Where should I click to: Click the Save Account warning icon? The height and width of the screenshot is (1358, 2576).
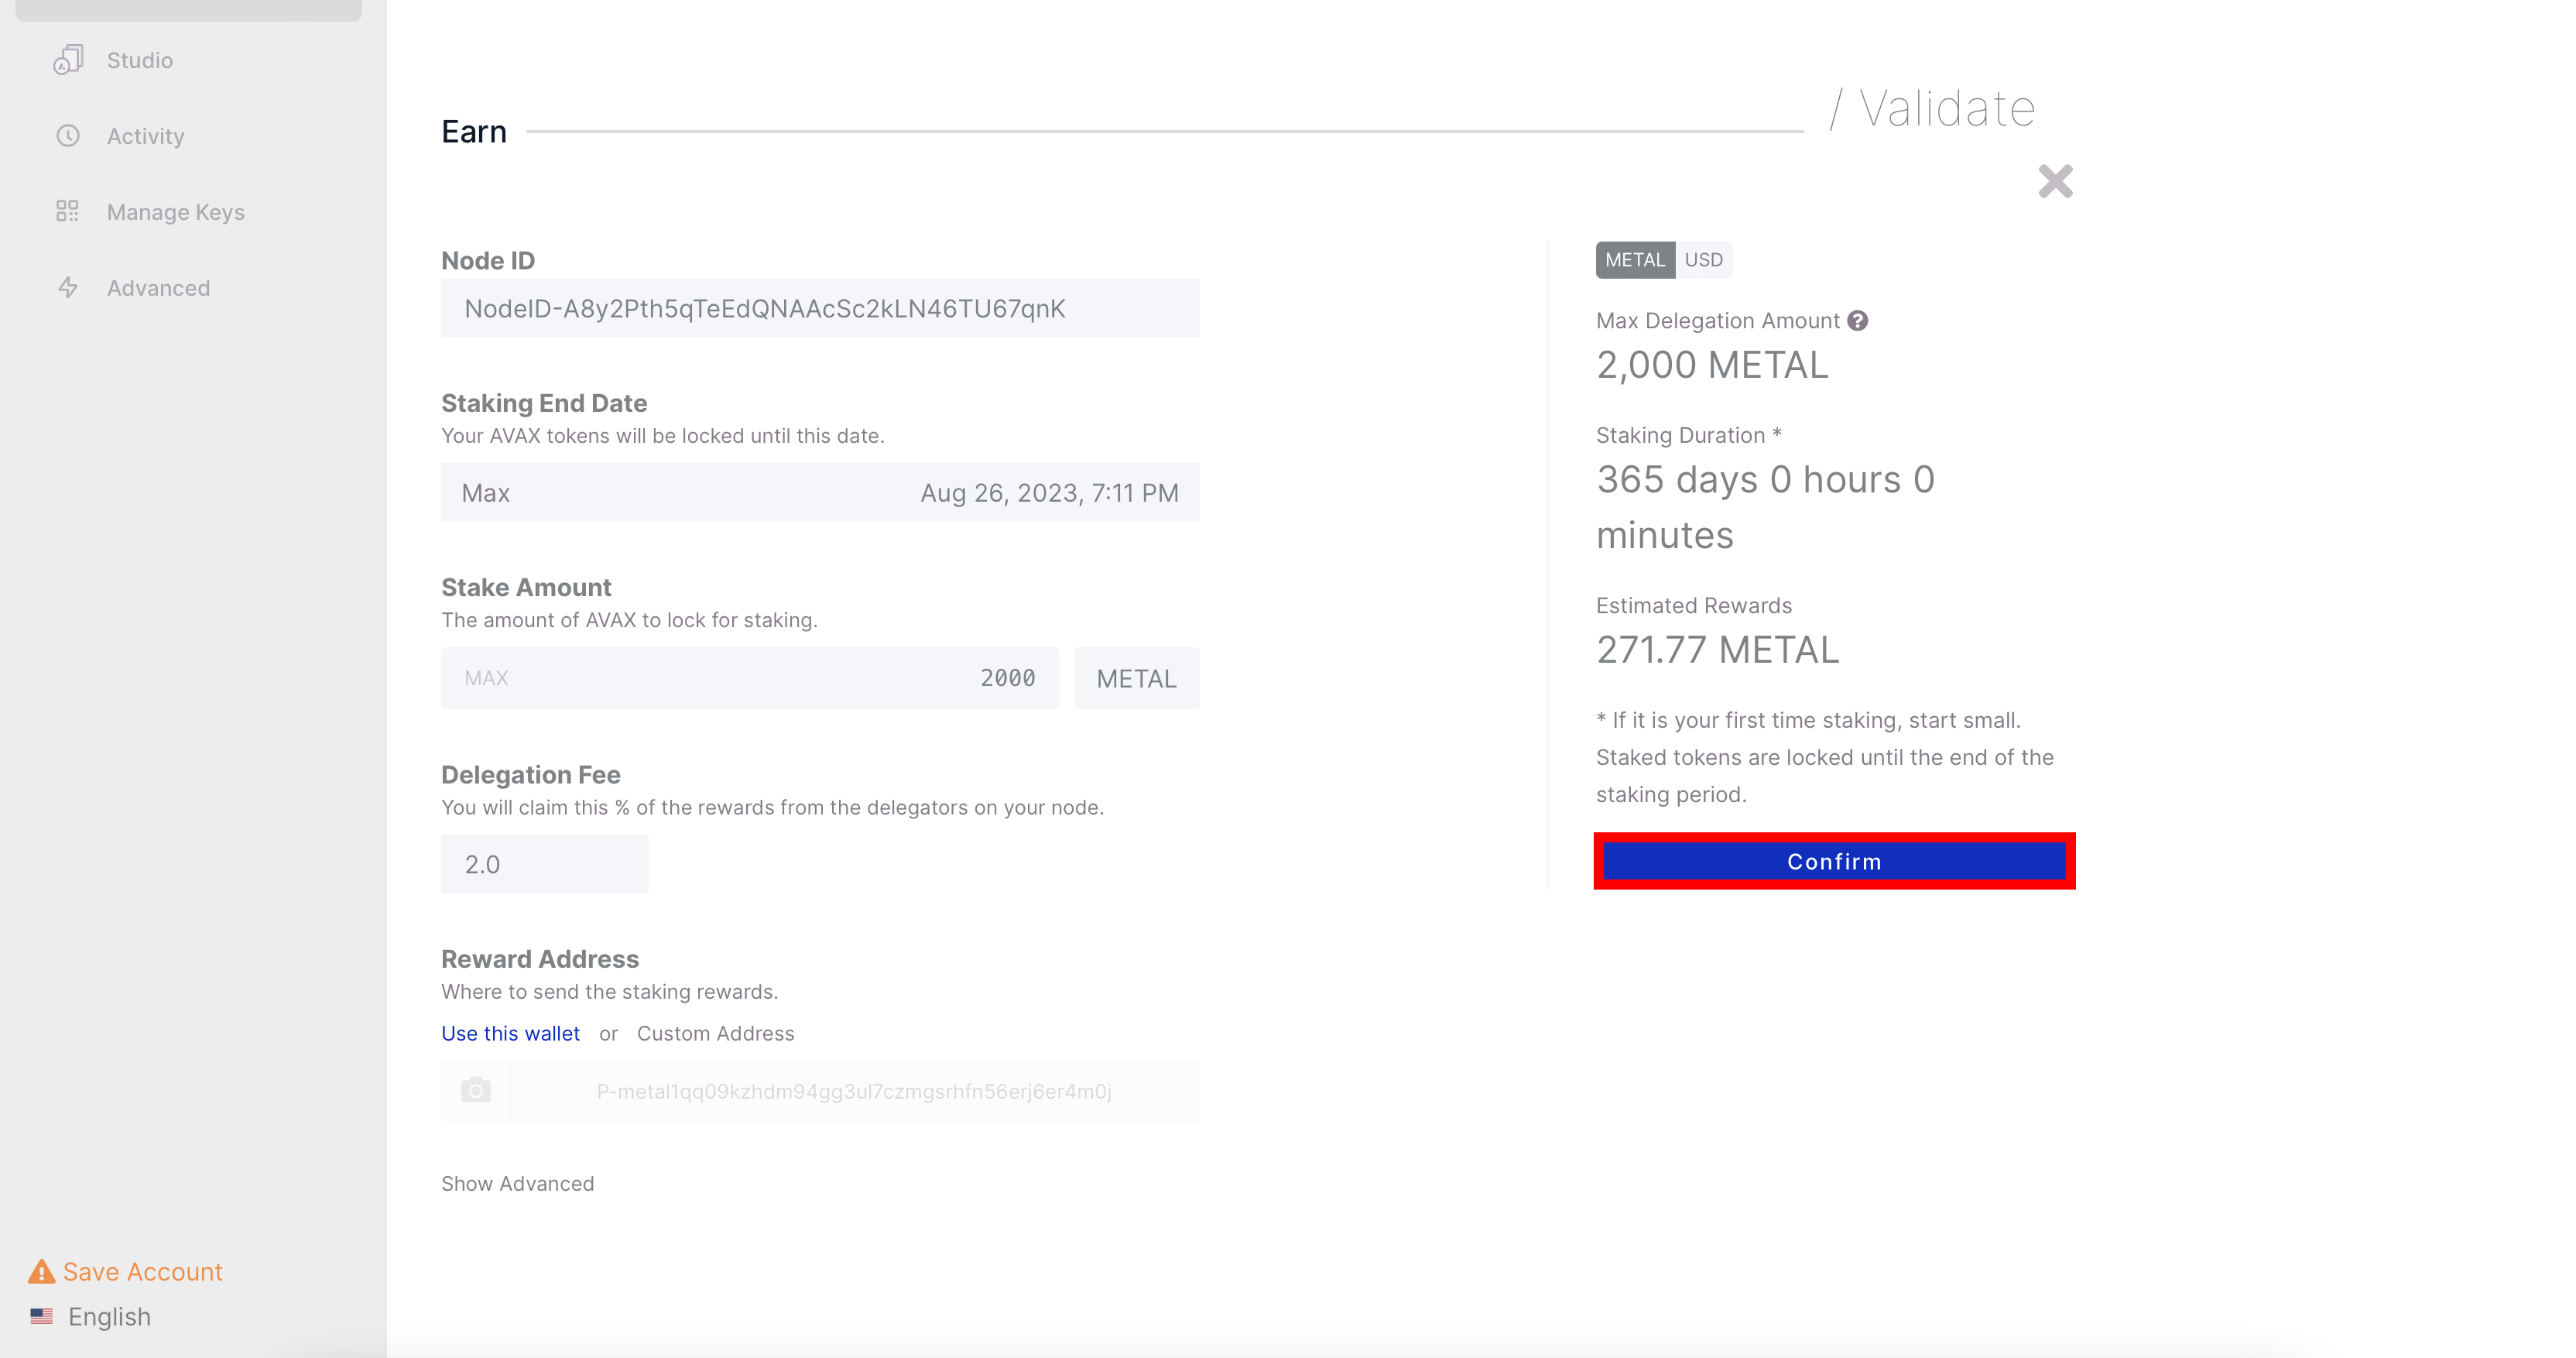(41, 1272)
